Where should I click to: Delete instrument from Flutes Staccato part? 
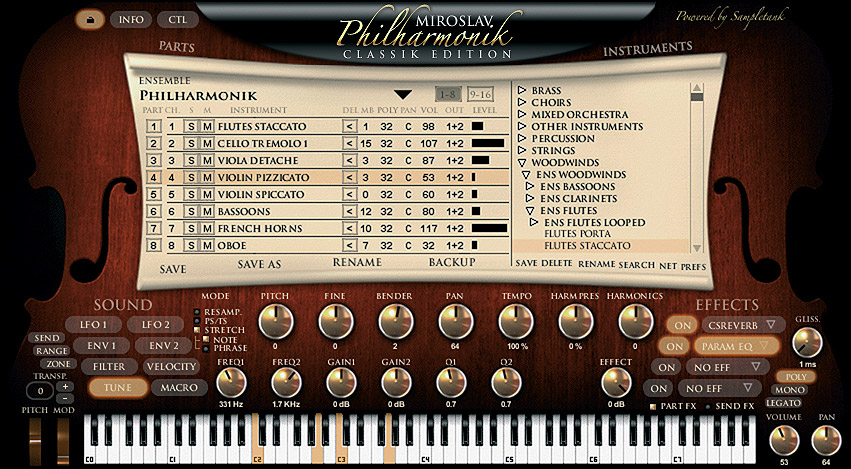[x=350, y=127]
